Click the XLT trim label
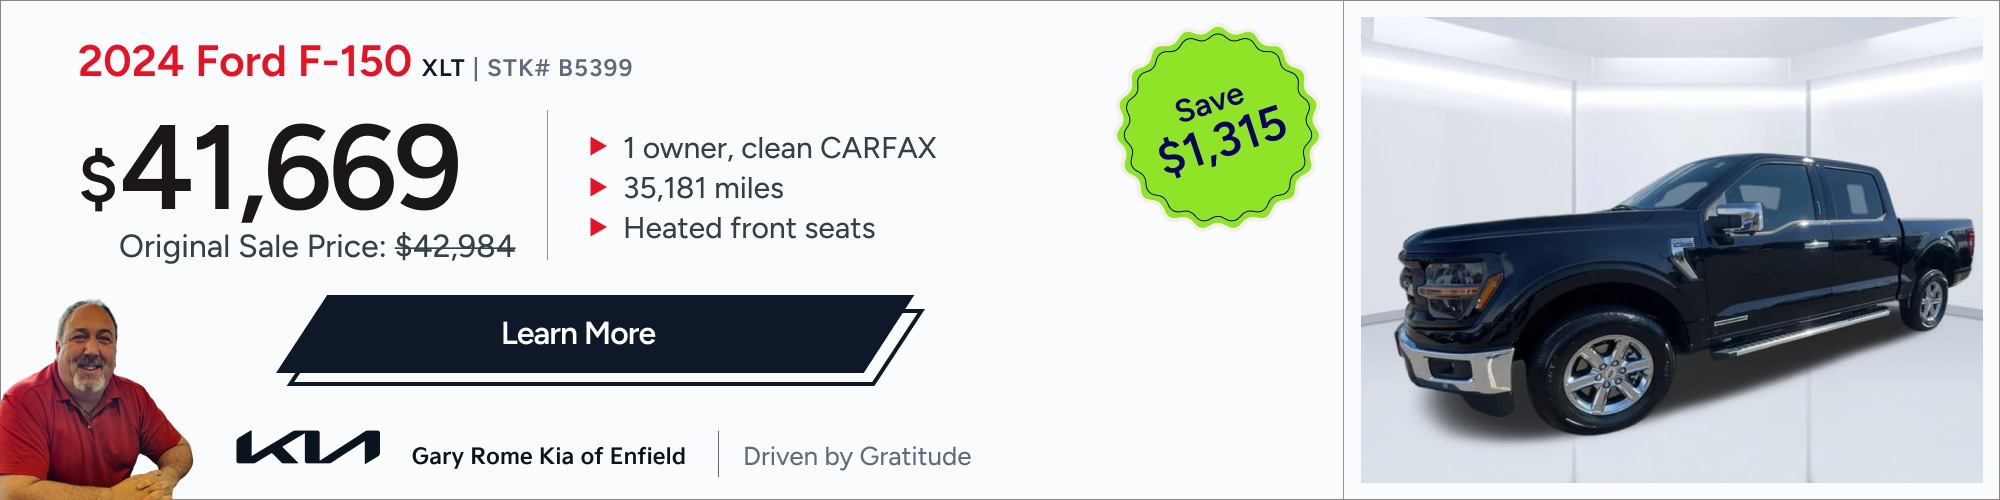 [443, 68]
